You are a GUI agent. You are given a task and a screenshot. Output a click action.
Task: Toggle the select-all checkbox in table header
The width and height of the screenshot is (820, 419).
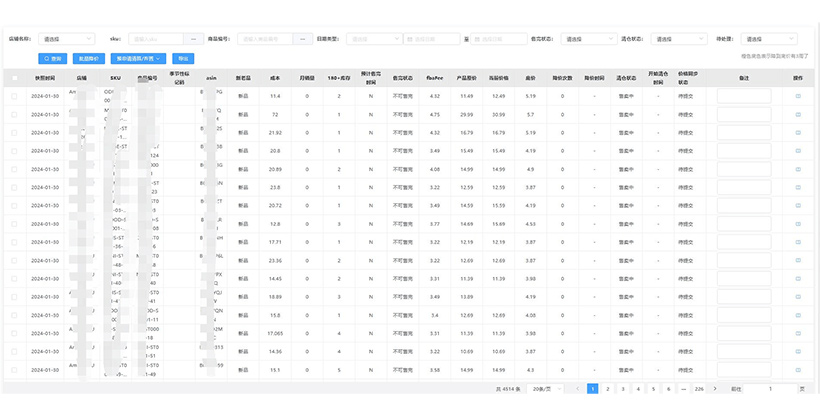pyautogui.click(x=14, y=77)
